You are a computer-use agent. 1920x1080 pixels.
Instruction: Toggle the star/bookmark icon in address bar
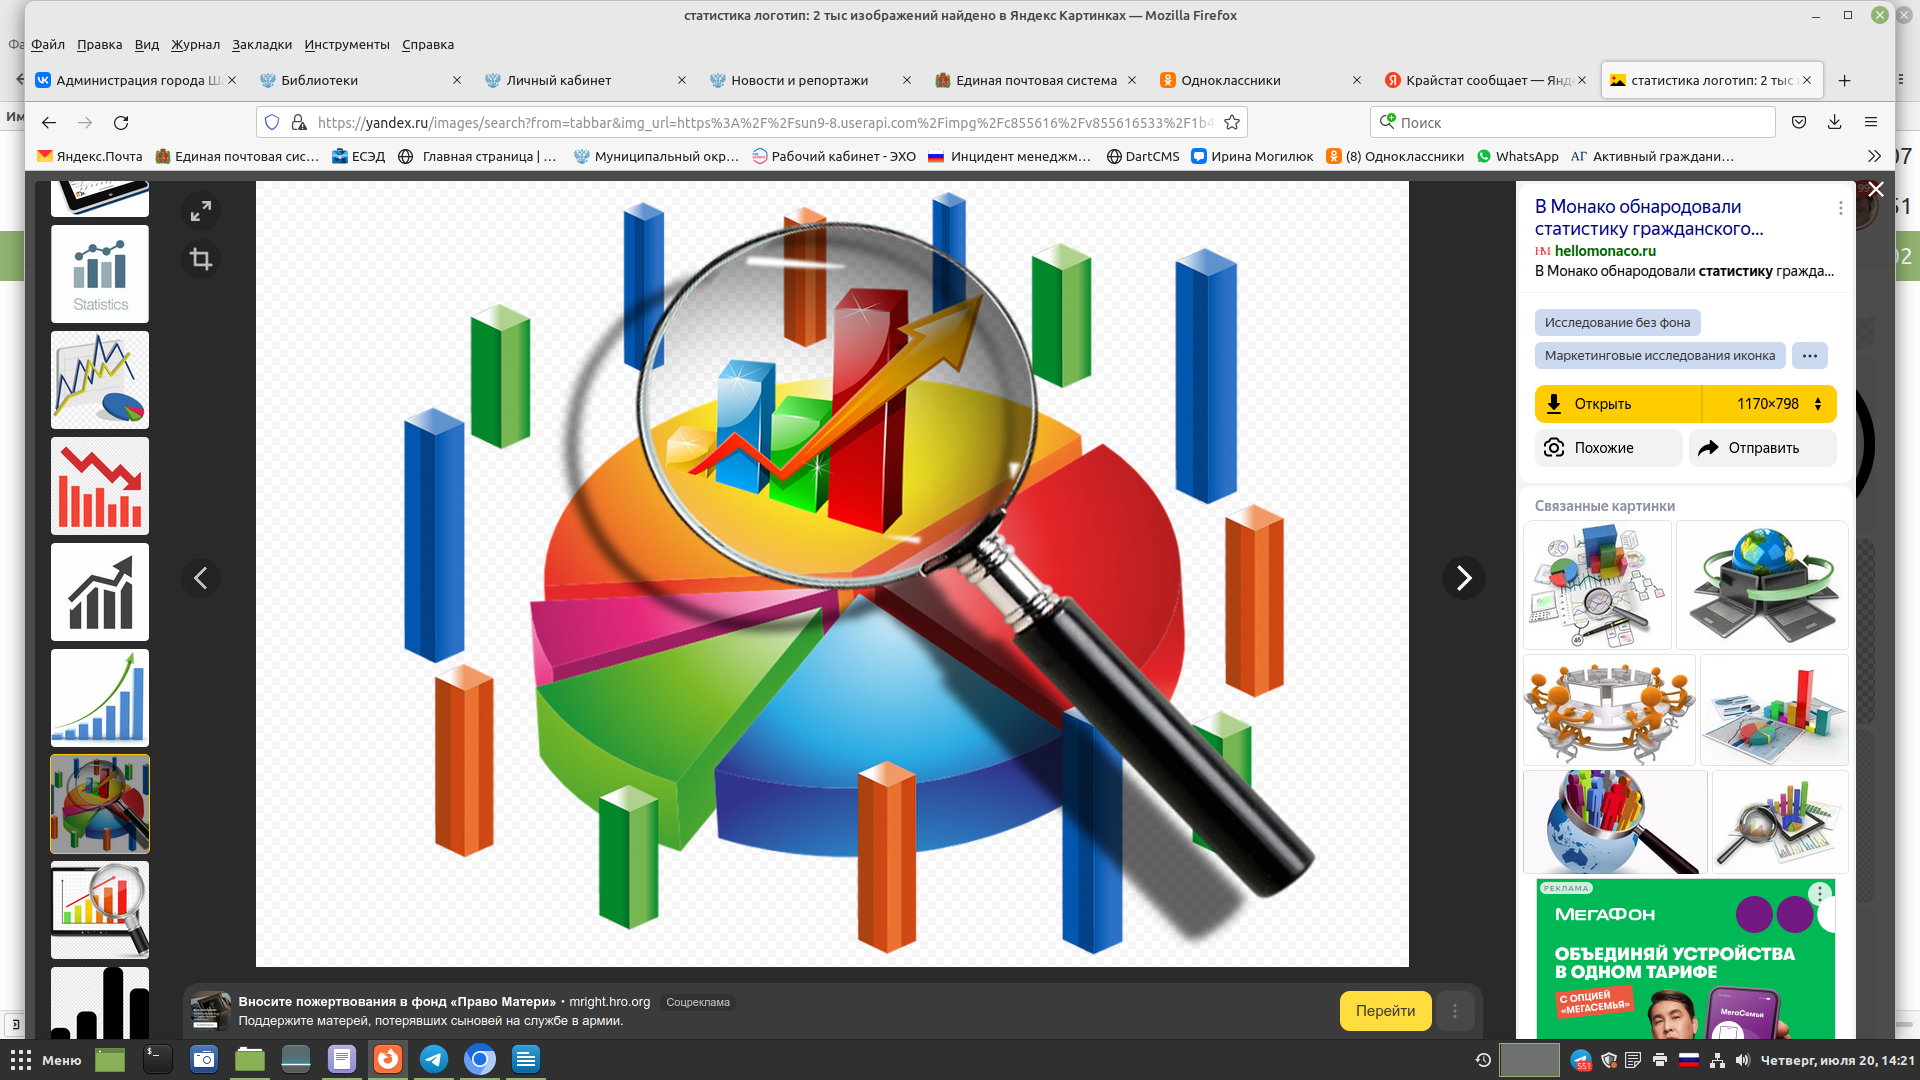[x=1232, y=121]
